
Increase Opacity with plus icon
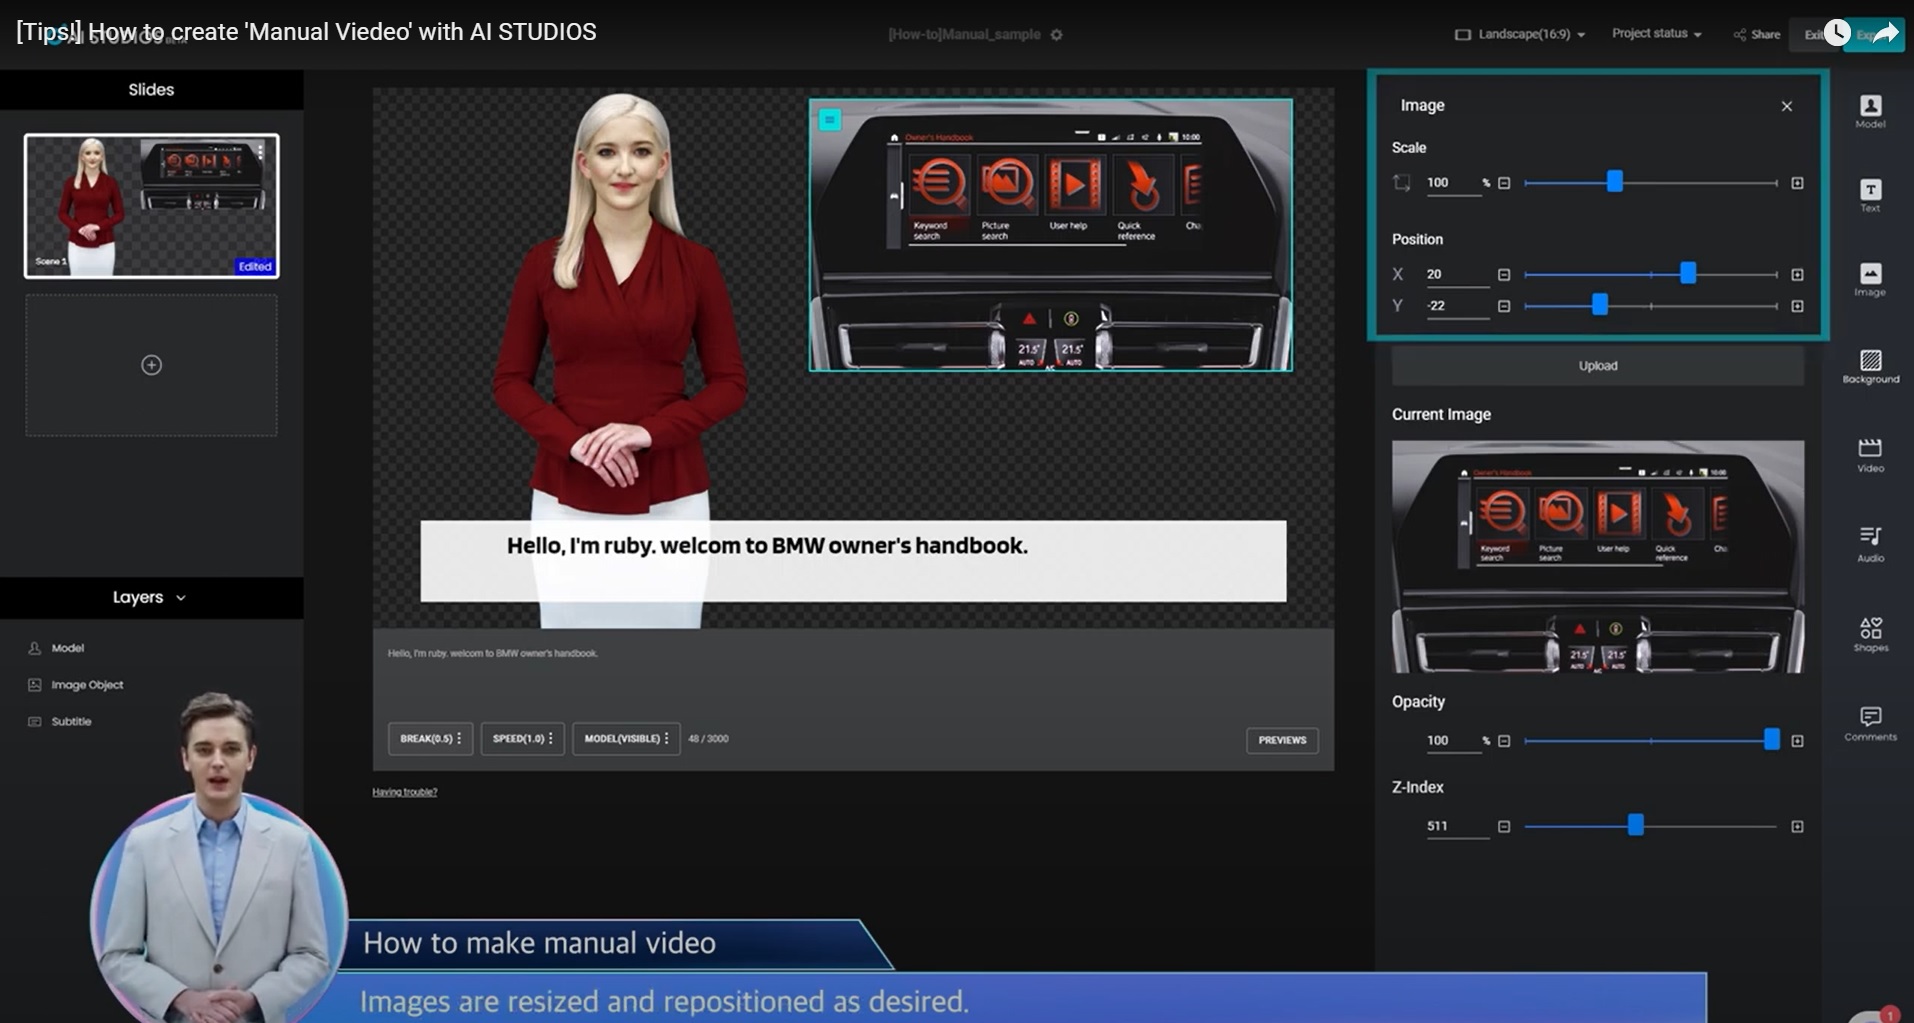tap(1797, 741)
